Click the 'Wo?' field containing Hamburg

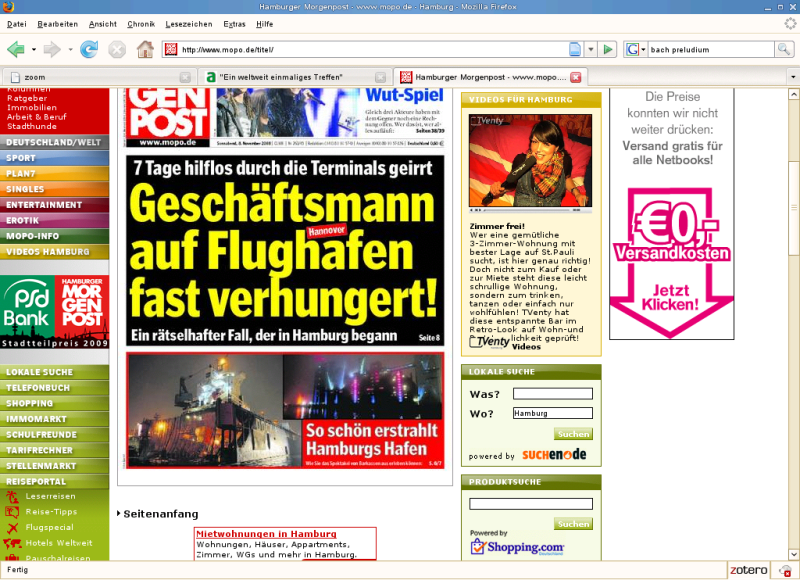click(553, 413)
